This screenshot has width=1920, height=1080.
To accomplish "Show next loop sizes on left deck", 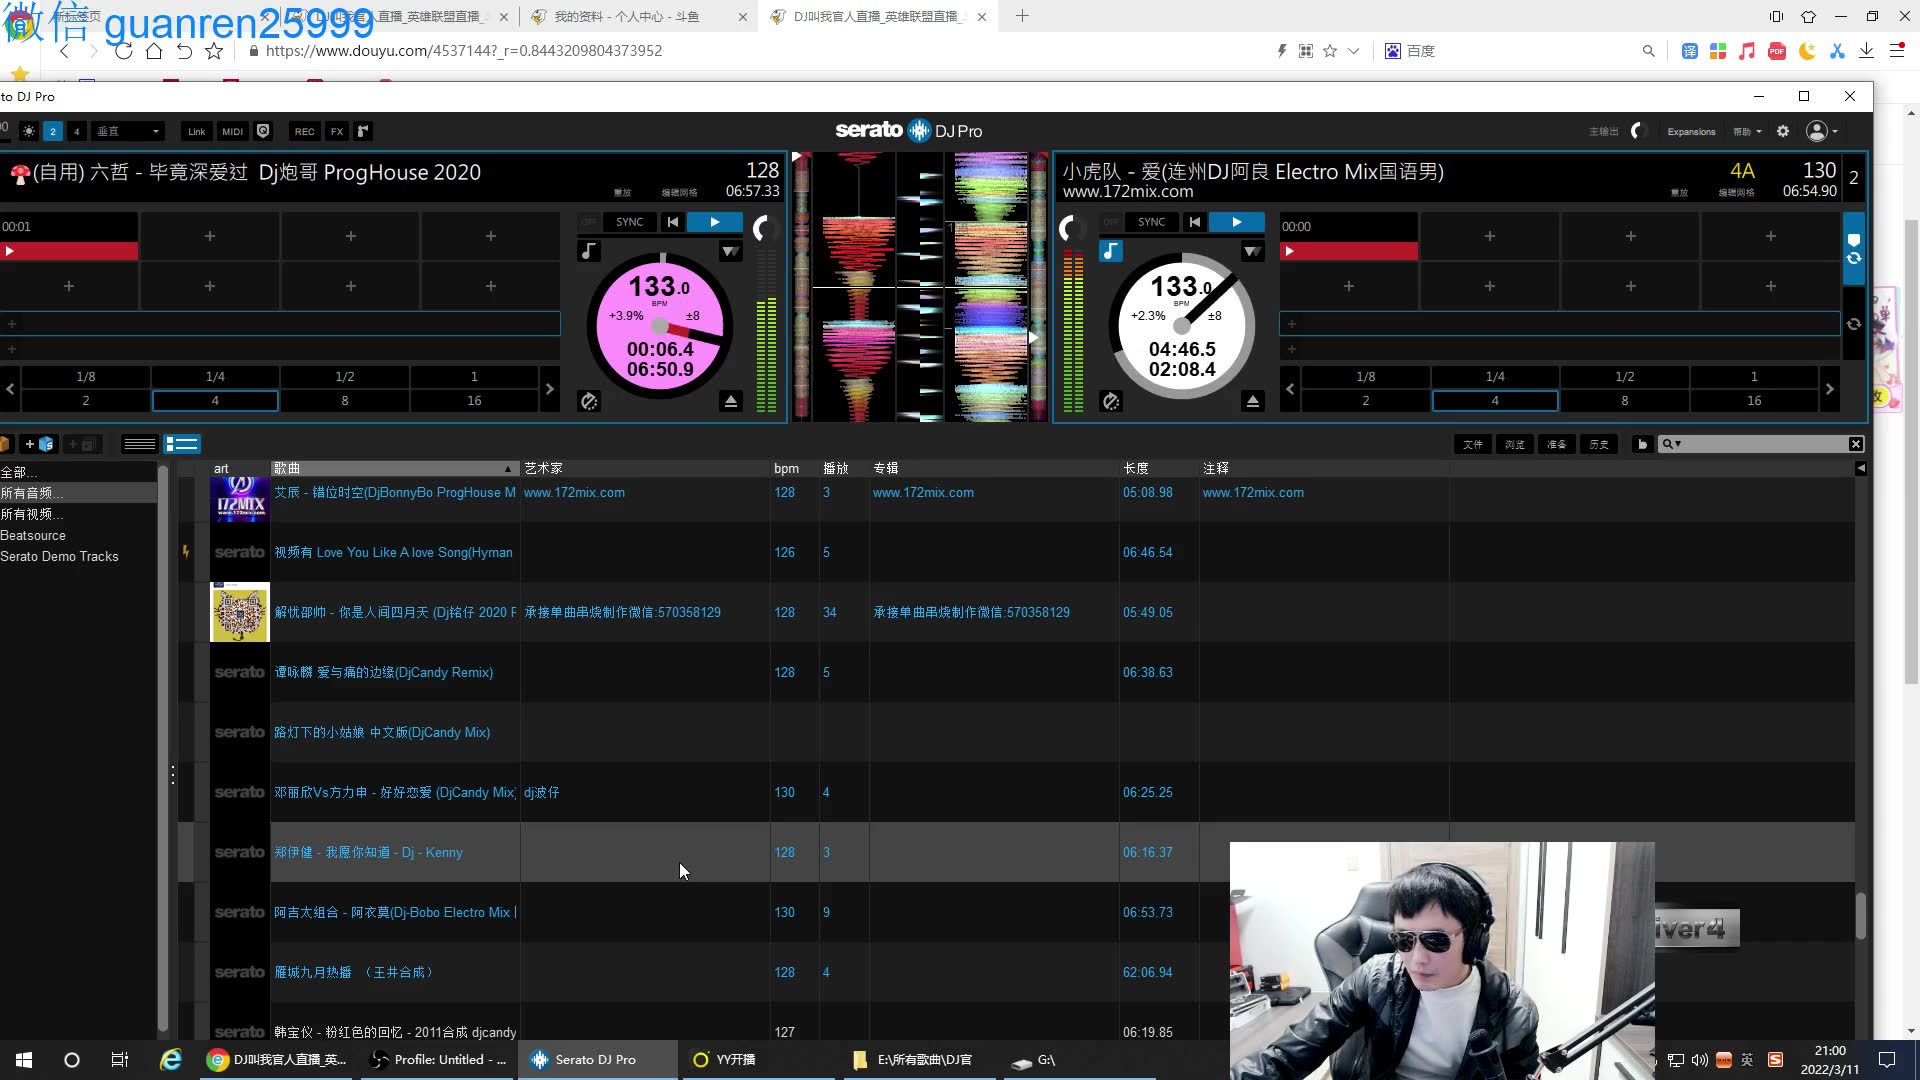I will [549, 389].
